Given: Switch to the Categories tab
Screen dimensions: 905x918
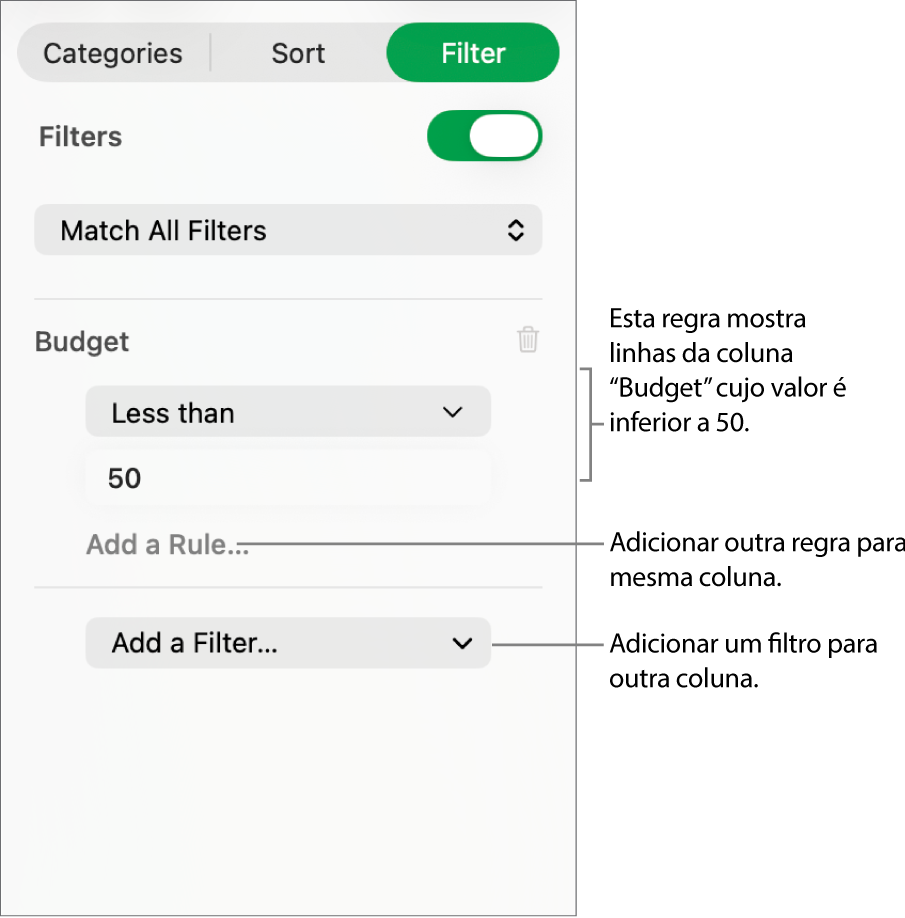Looking at the screenshot, I should 111,53.
